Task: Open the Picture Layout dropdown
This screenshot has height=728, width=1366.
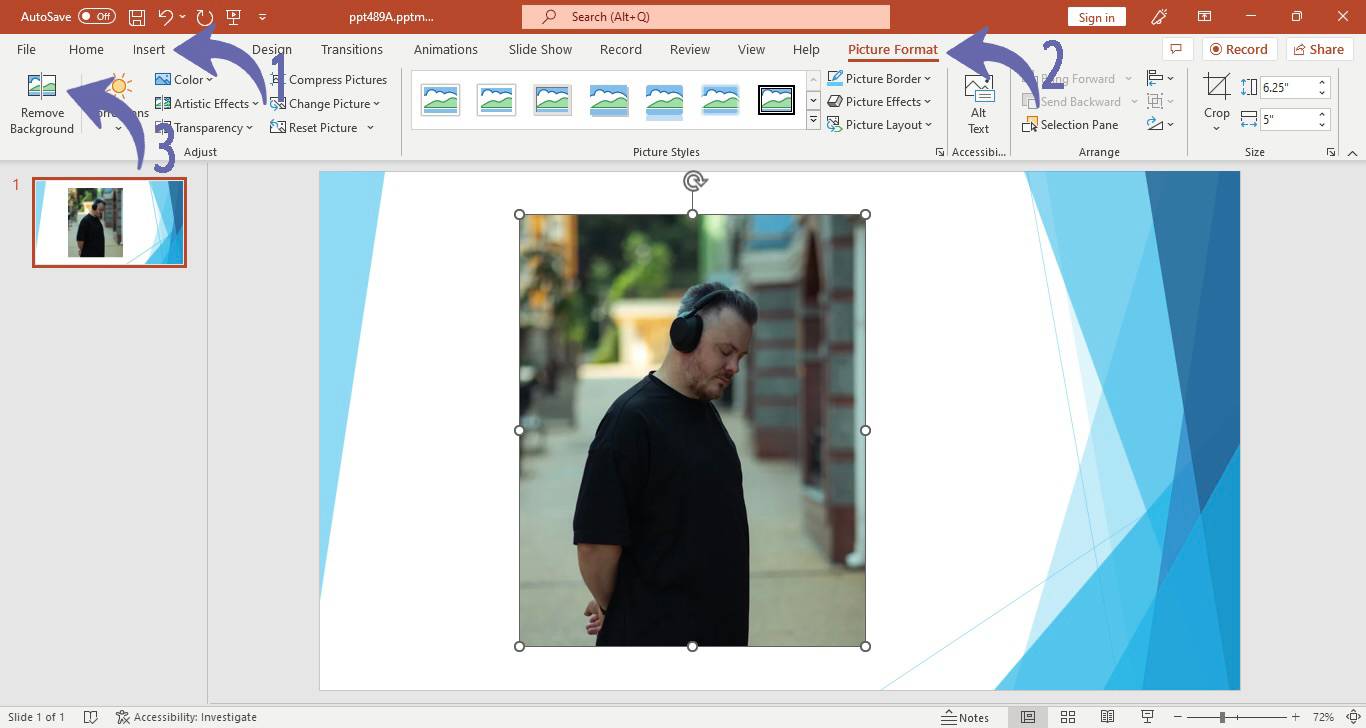Action: pyautogui.click(x=879, y=125)
